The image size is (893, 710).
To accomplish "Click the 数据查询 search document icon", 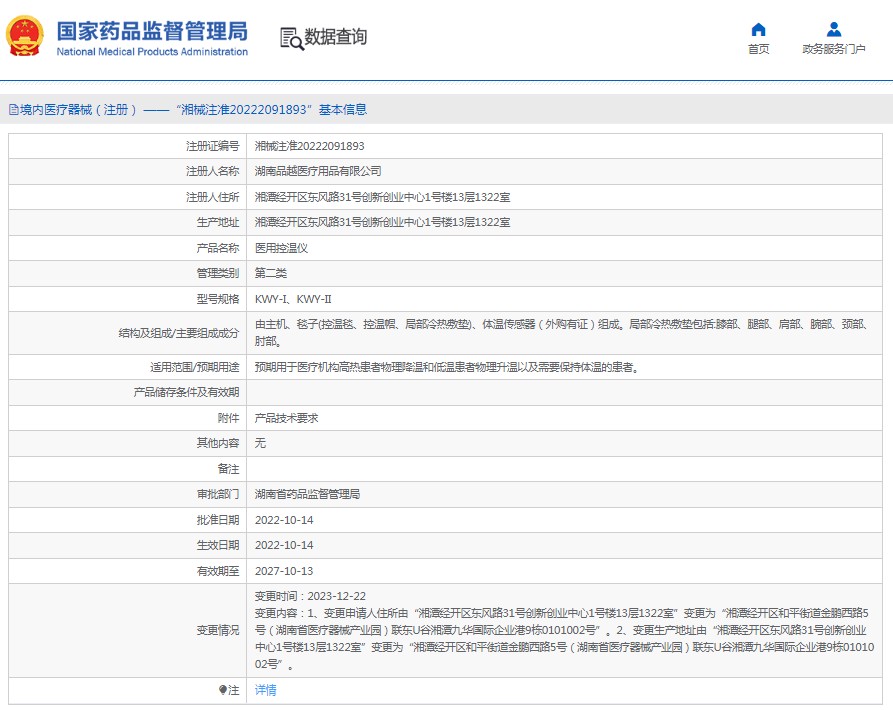I will coord(292,39).
